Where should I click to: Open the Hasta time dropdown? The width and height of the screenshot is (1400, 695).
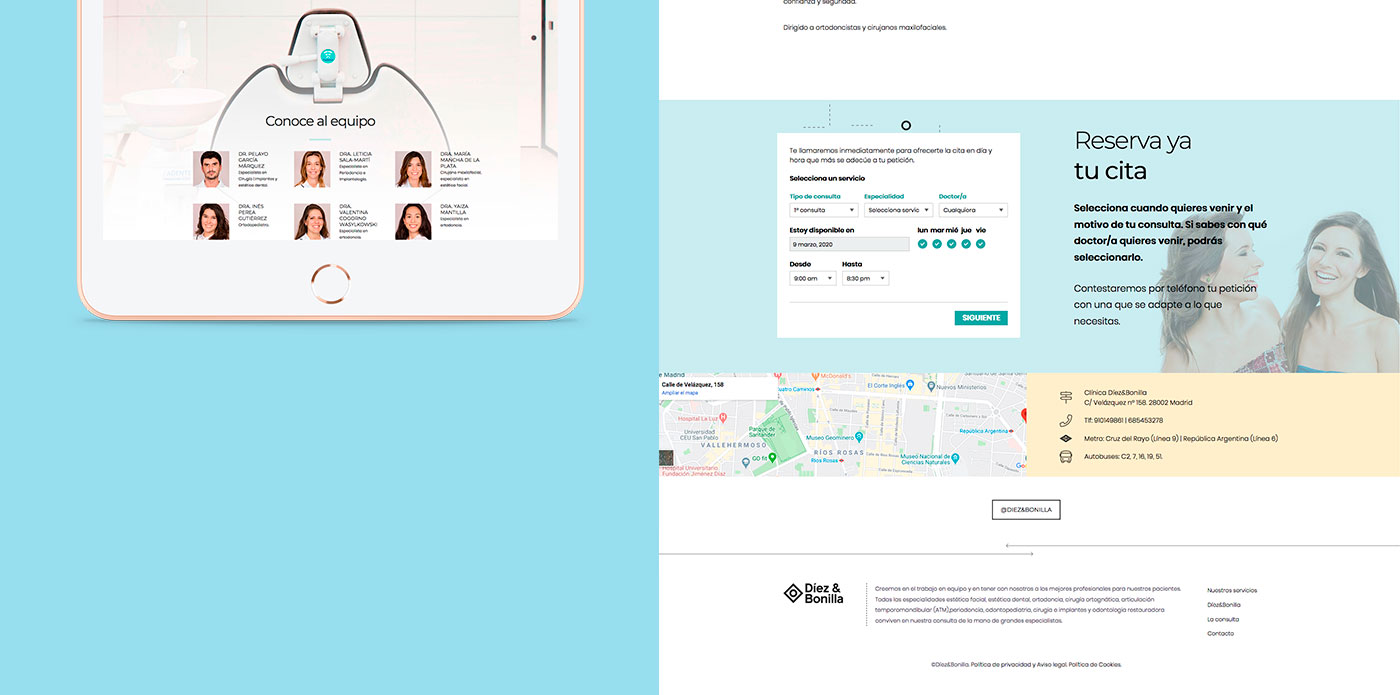865,278
